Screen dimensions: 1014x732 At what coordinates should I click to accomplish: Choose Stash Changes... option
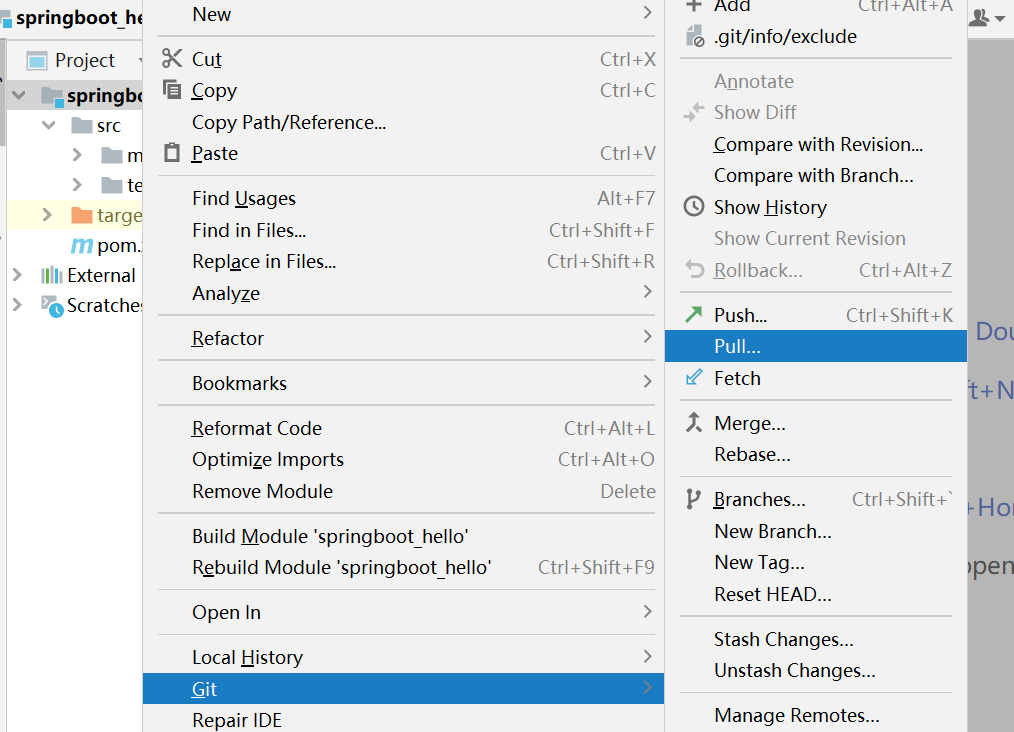(x=783, y=639)
